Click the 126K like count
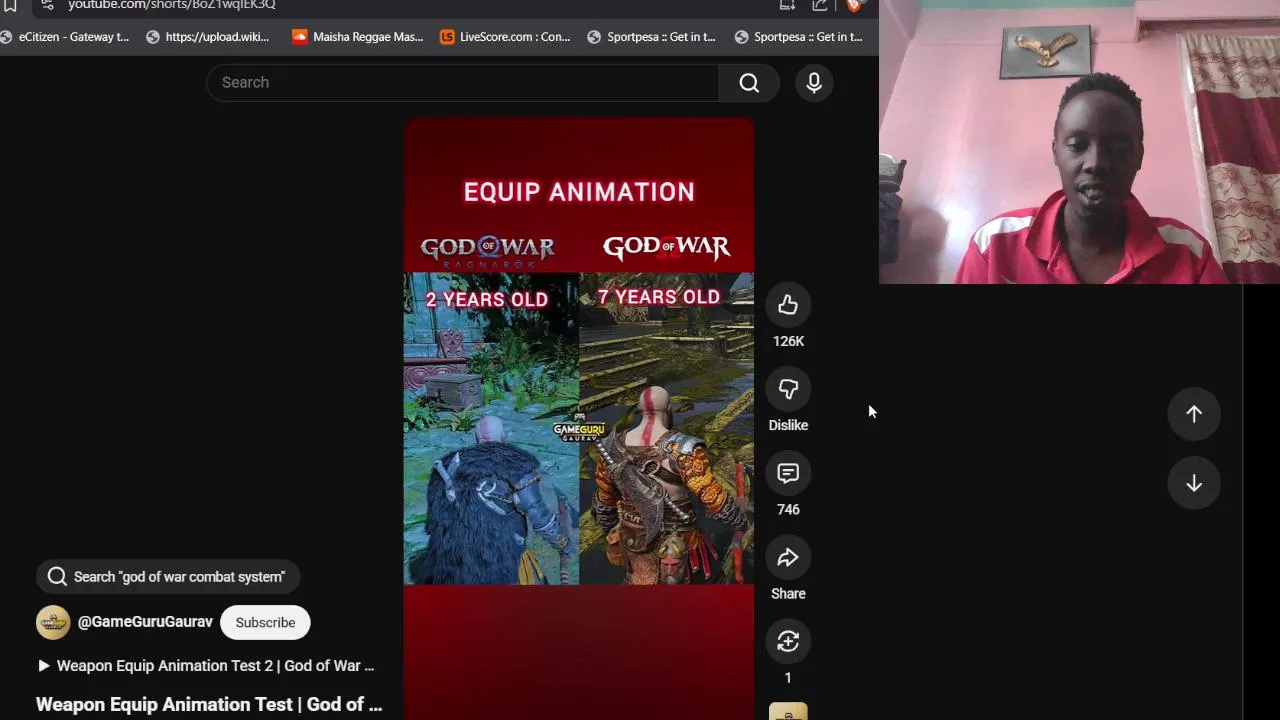This screenshot has width=1280, height=720. click(x=788, y=341)
